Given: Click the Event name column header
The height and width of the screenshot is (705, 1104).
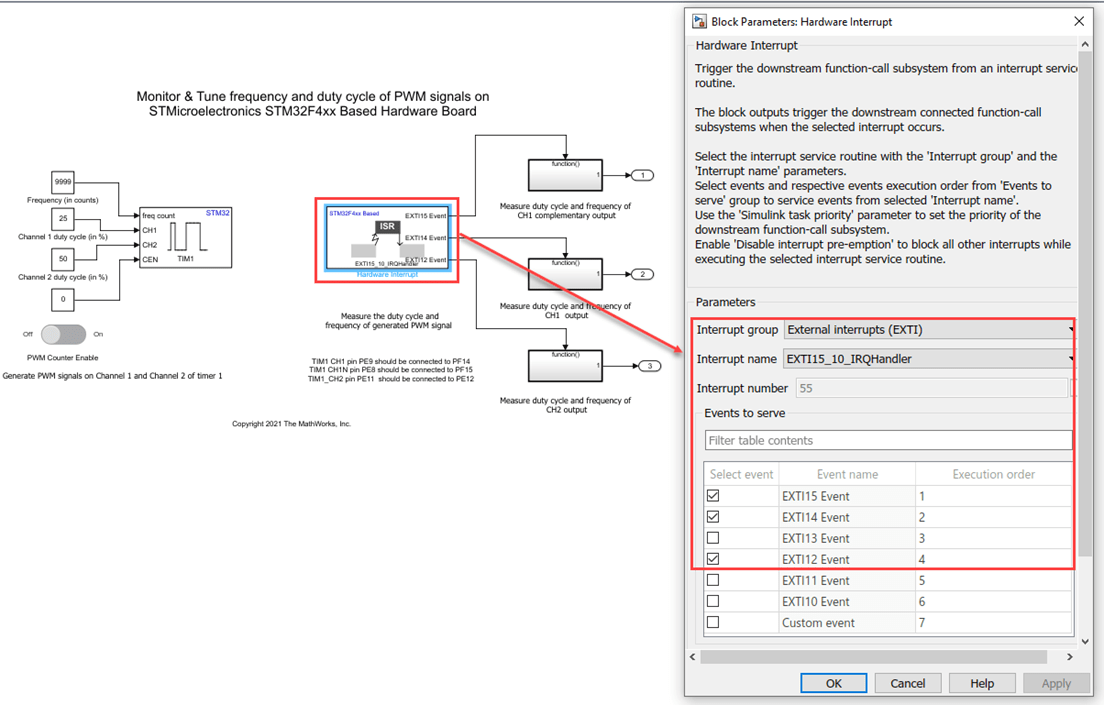Looking at the screenshot, I should coord(847,474).
